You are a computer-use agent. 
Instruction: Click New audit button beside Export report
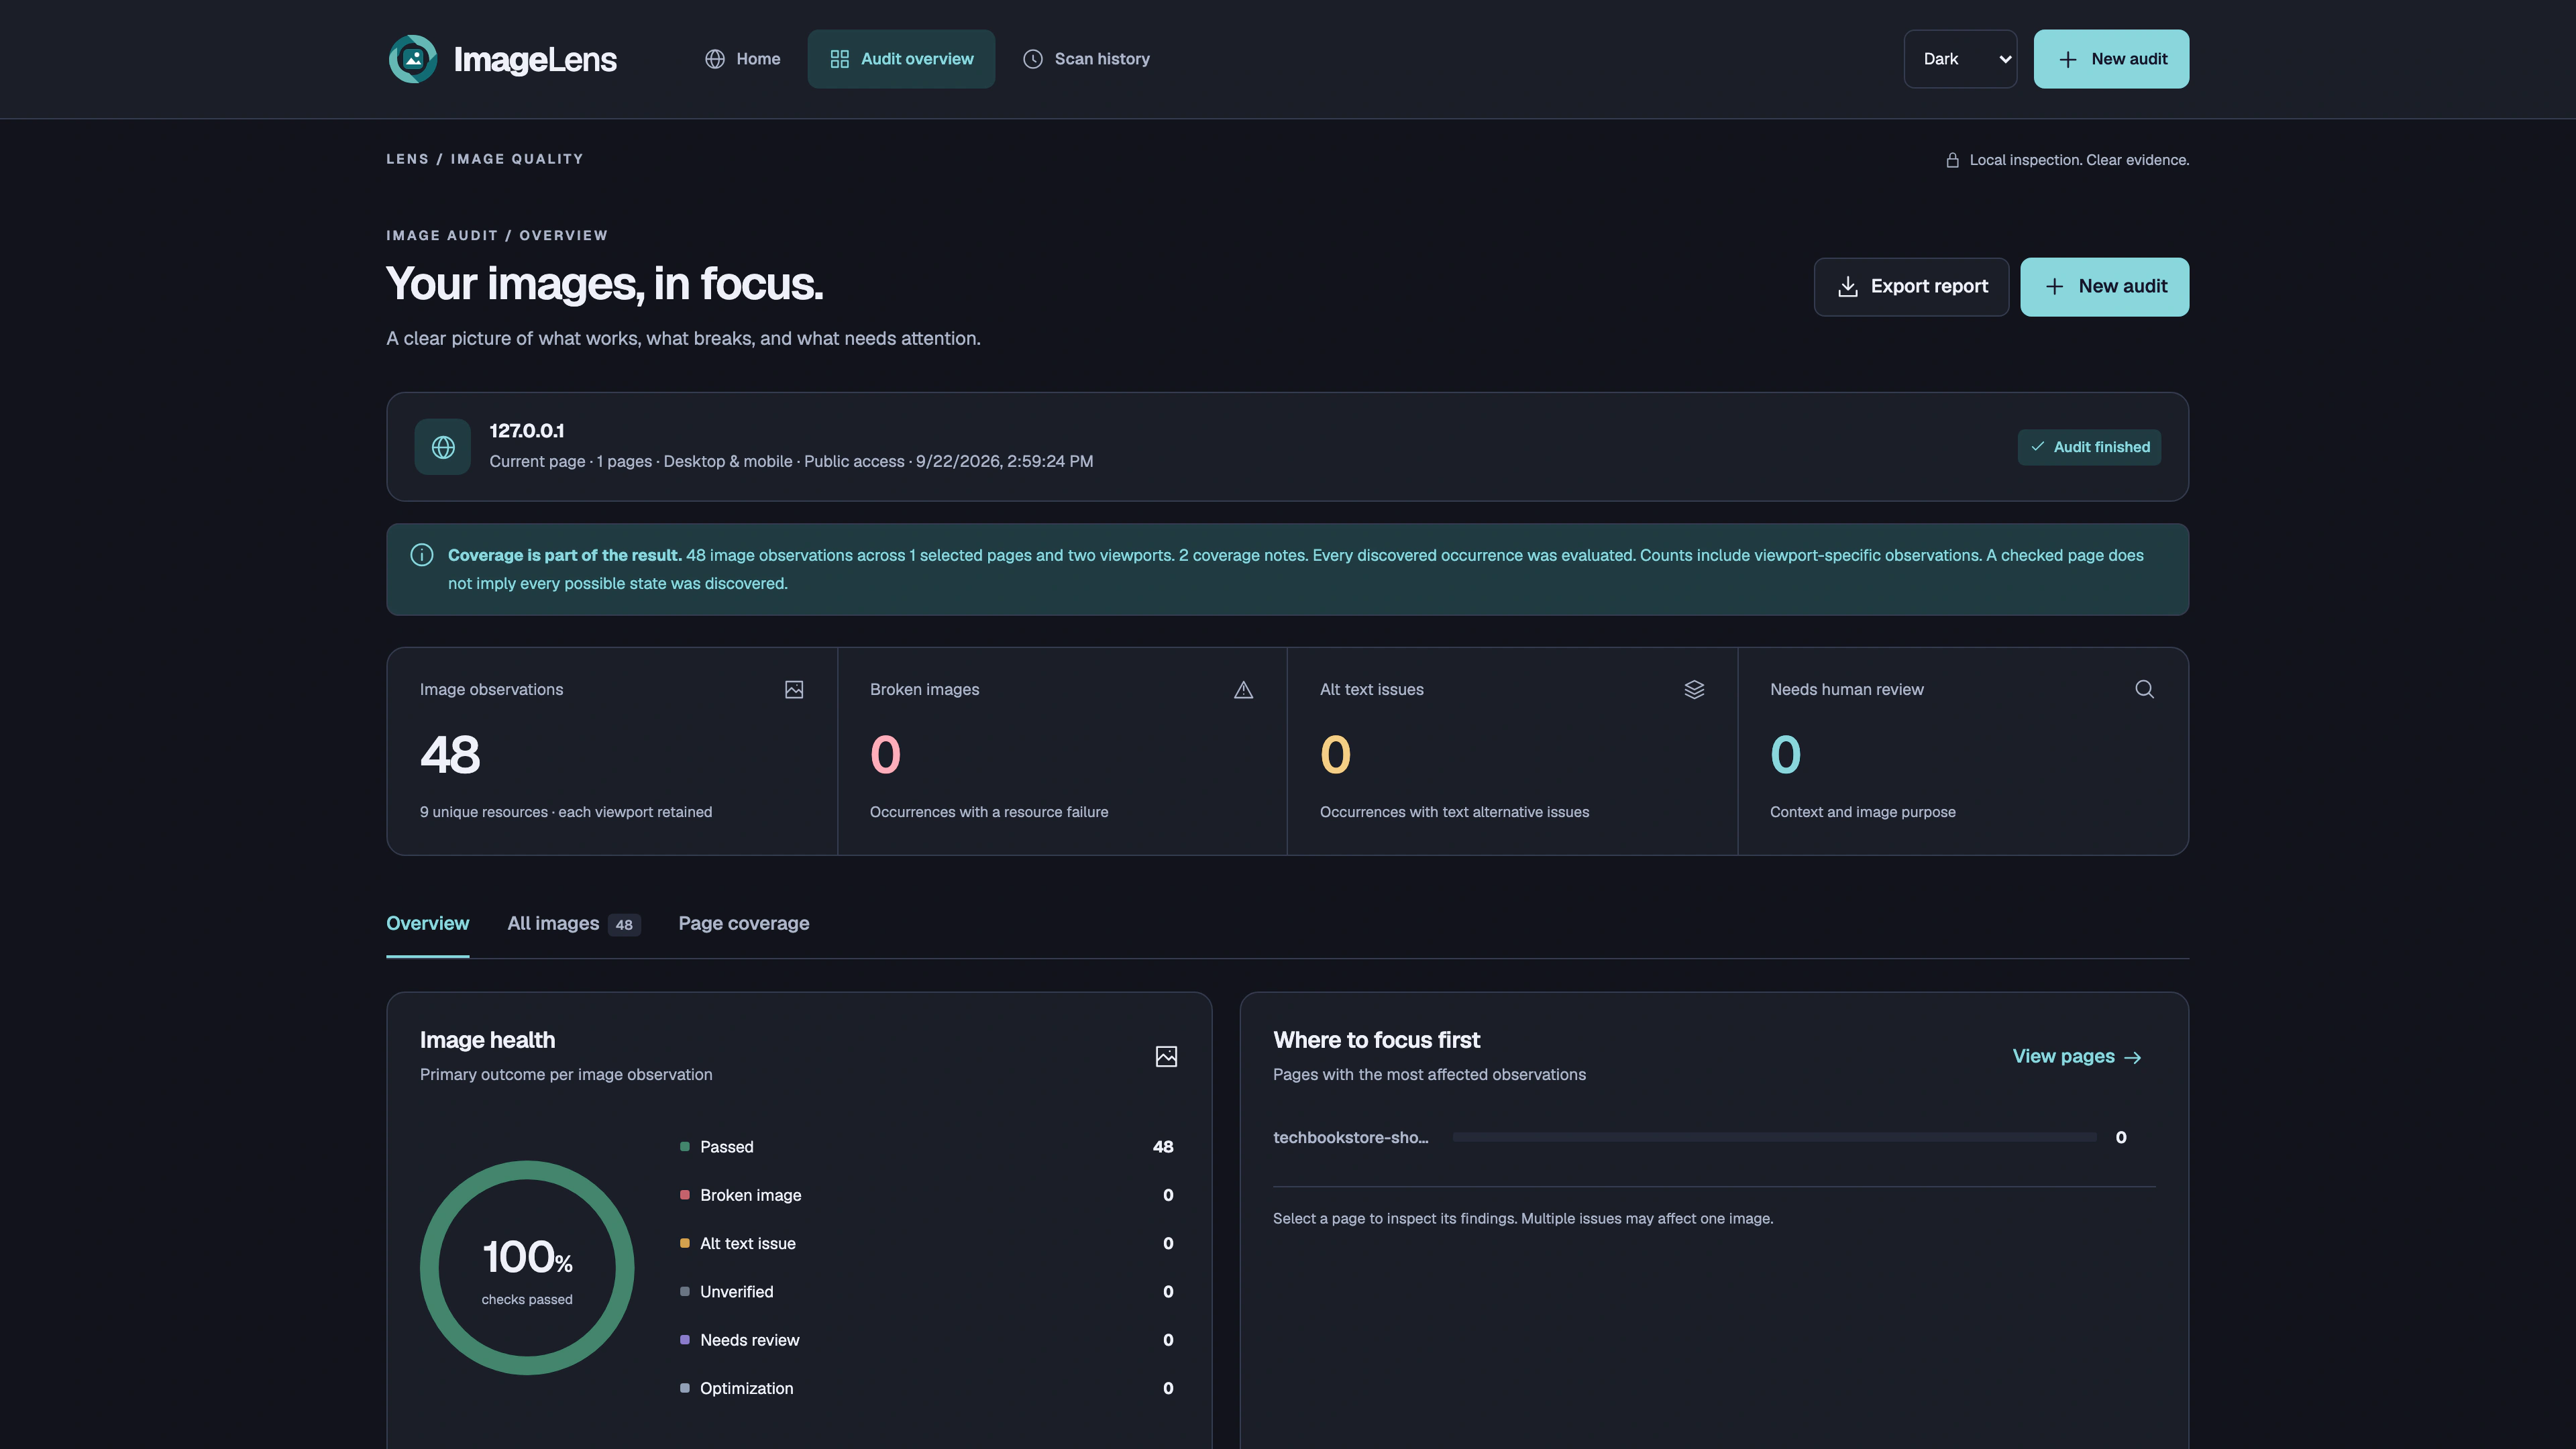[x=2104, y=287]
